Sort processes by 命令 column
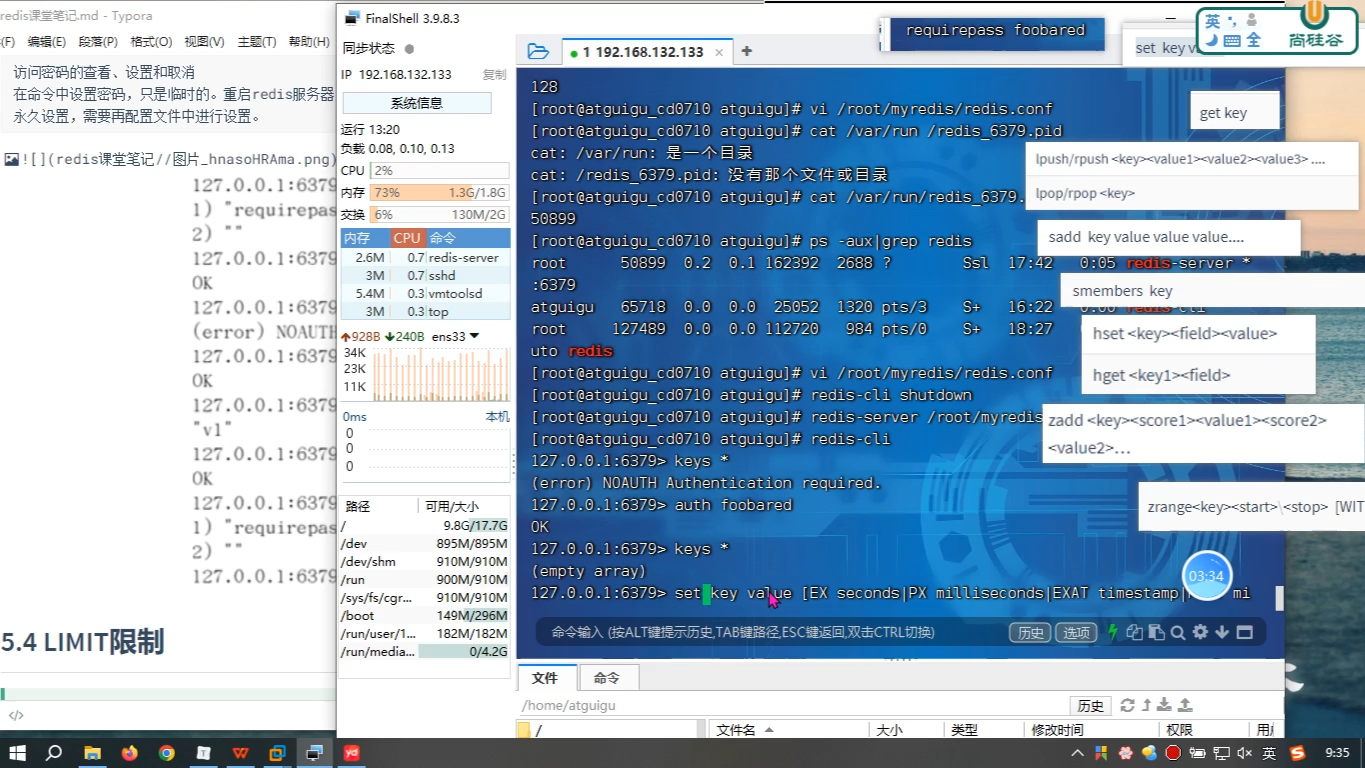This screenshot has width=1365, height=768. point(468,238)
